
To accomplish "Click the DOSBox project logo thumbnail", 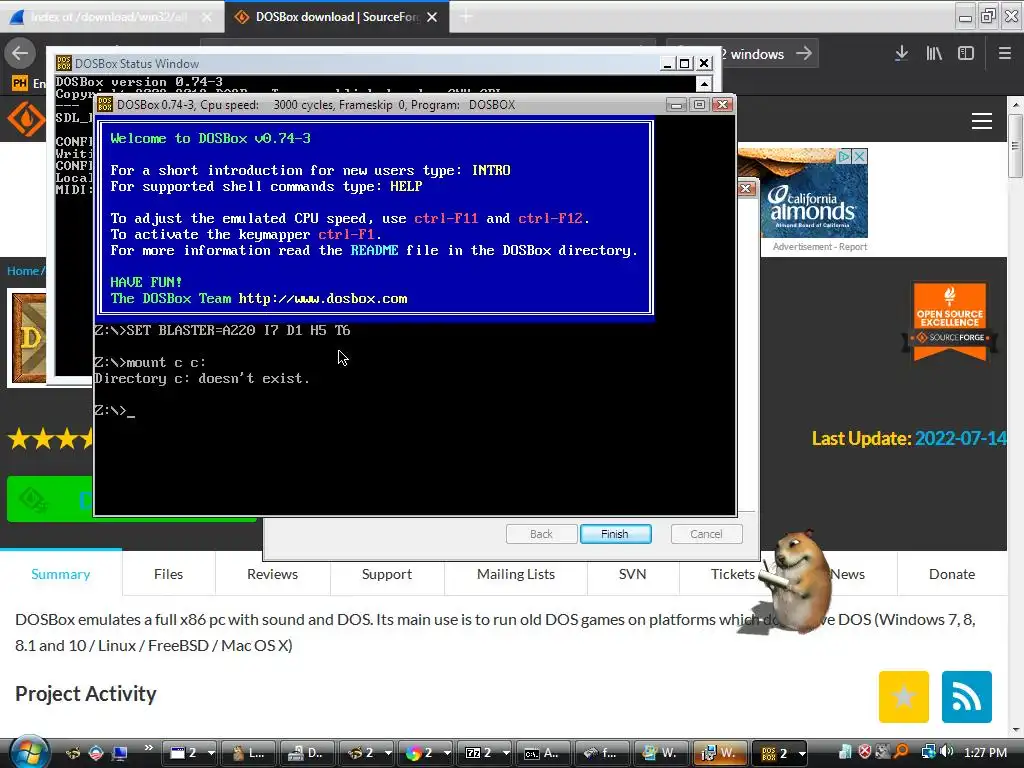I will [29, 338].
